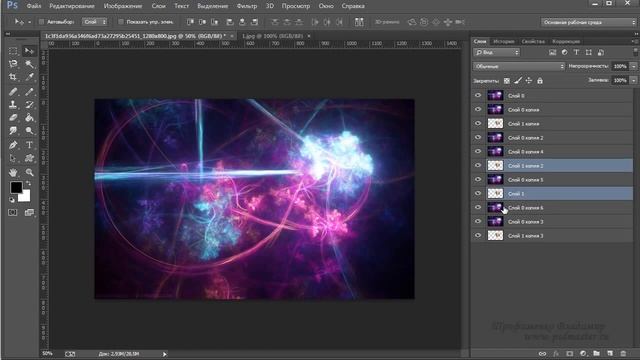Open the fill slider arrow
640x360 pixels.
tap(633, 80)
